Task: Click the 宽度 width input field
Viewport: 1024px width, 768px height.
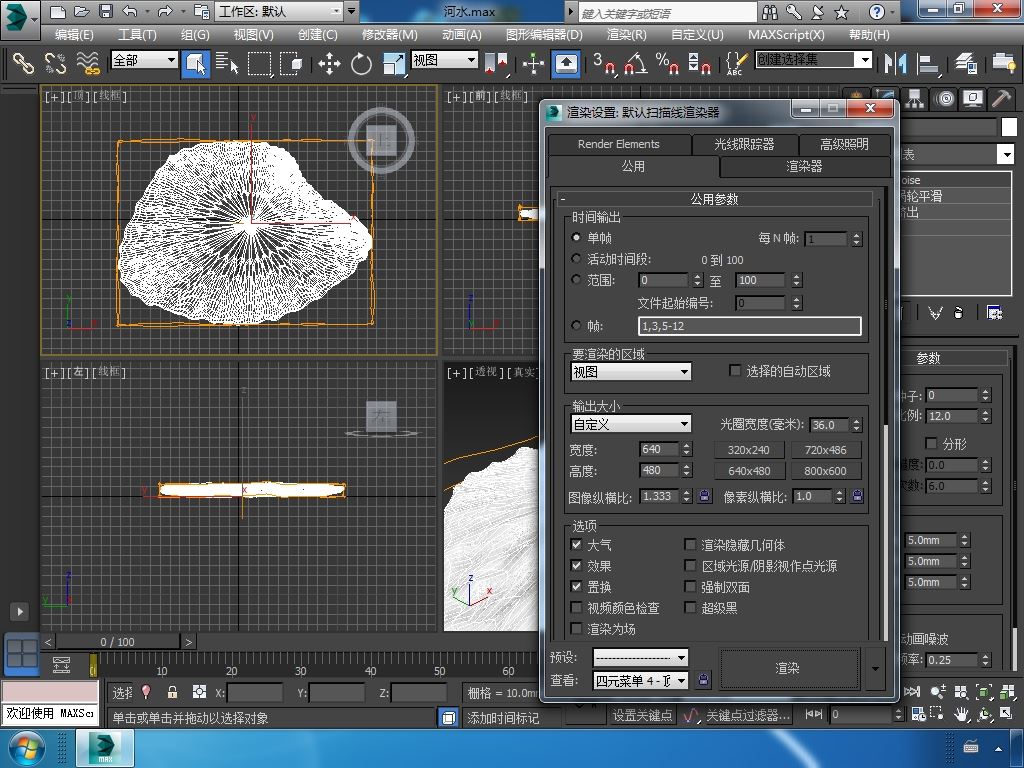Action: (x=658, y=449)
